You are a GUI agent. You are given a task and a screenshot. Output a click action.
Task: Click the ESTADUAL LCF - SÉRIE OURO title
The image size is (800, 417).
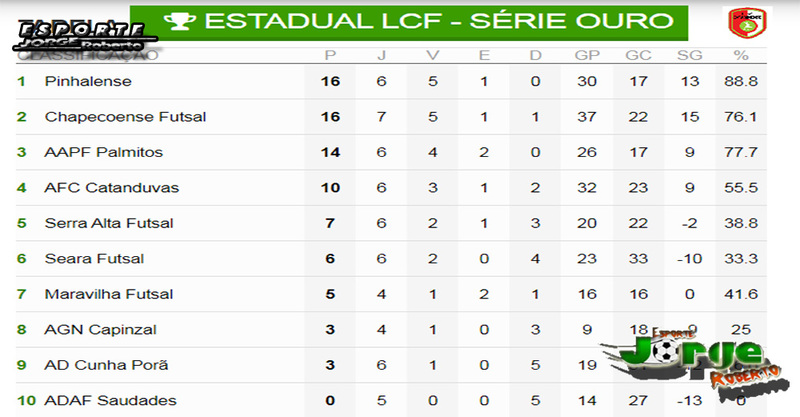[439, 21]
